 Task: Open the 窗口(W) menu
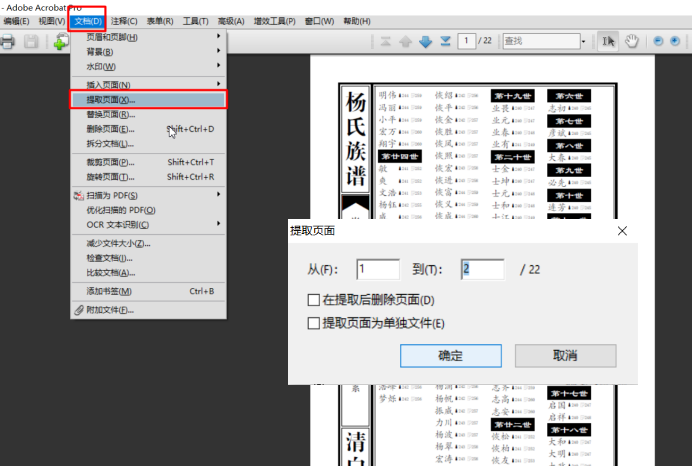tap(319, 21)
